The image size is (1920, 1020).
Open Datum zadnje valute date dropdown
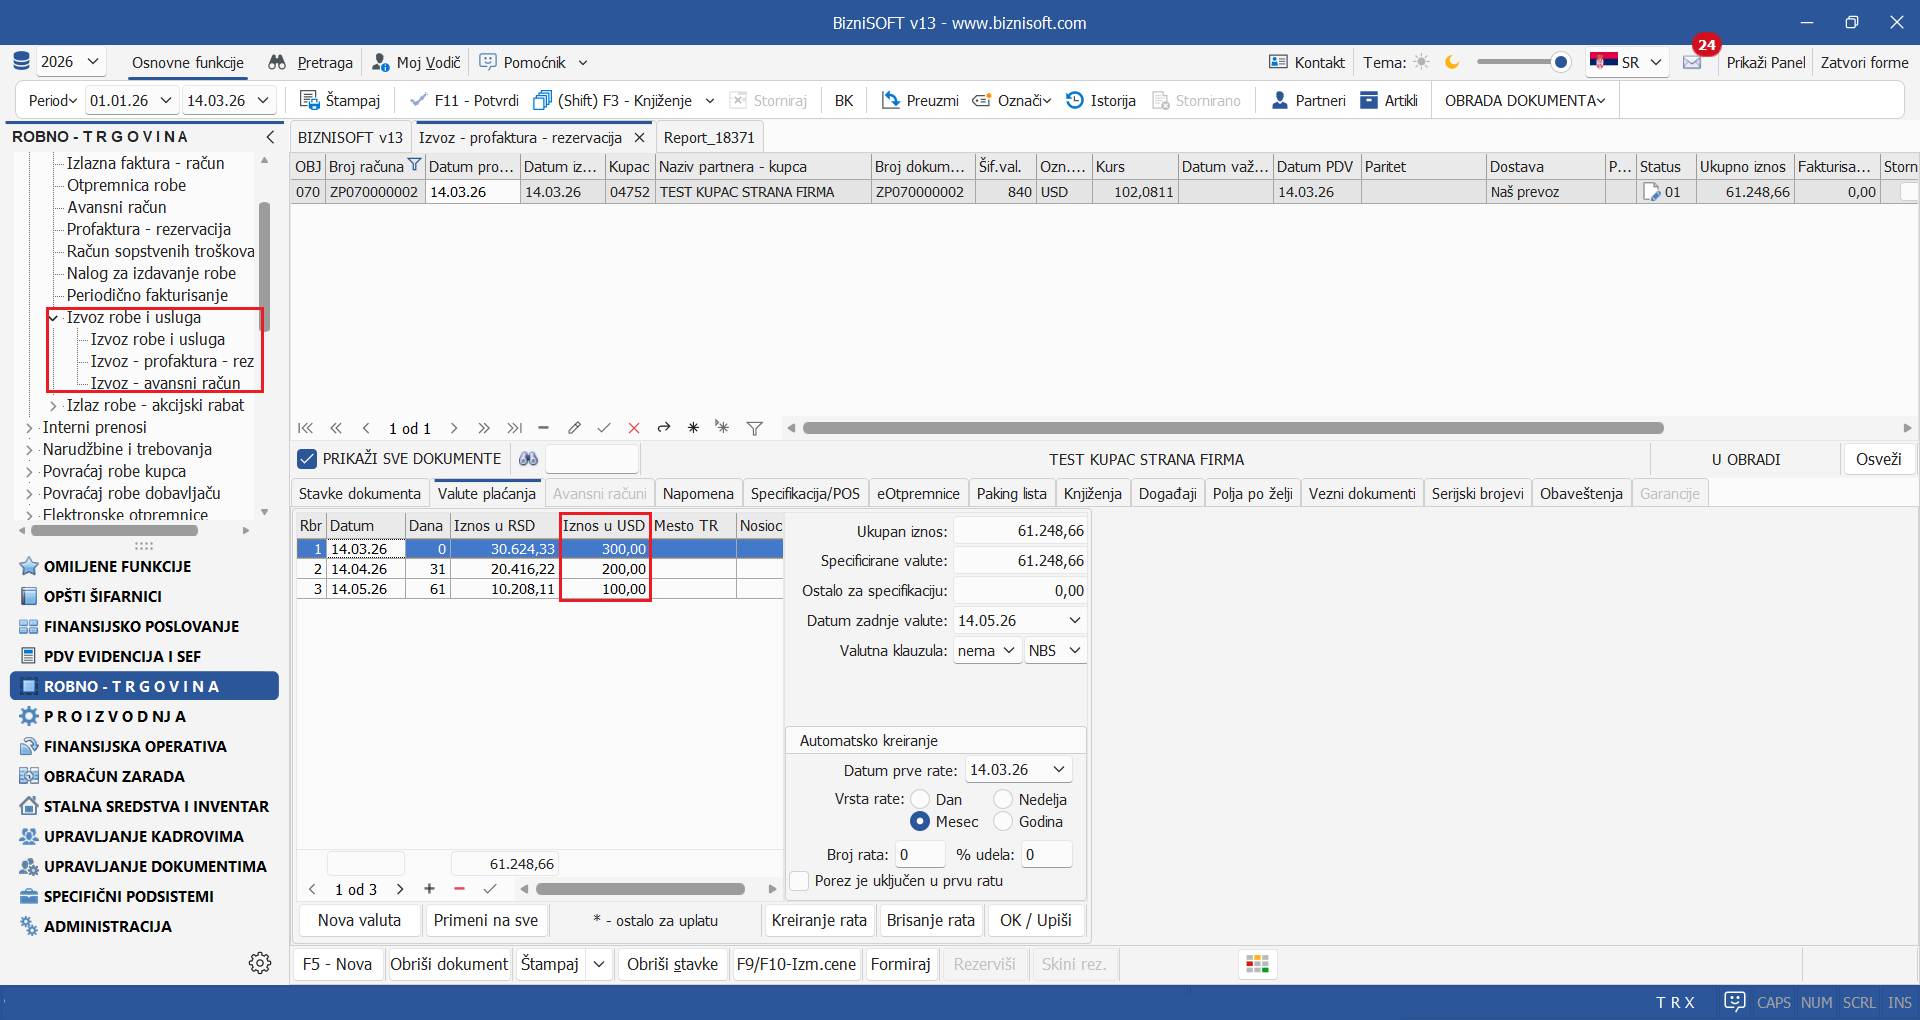pyautogui.click(x=1074, y=620)
